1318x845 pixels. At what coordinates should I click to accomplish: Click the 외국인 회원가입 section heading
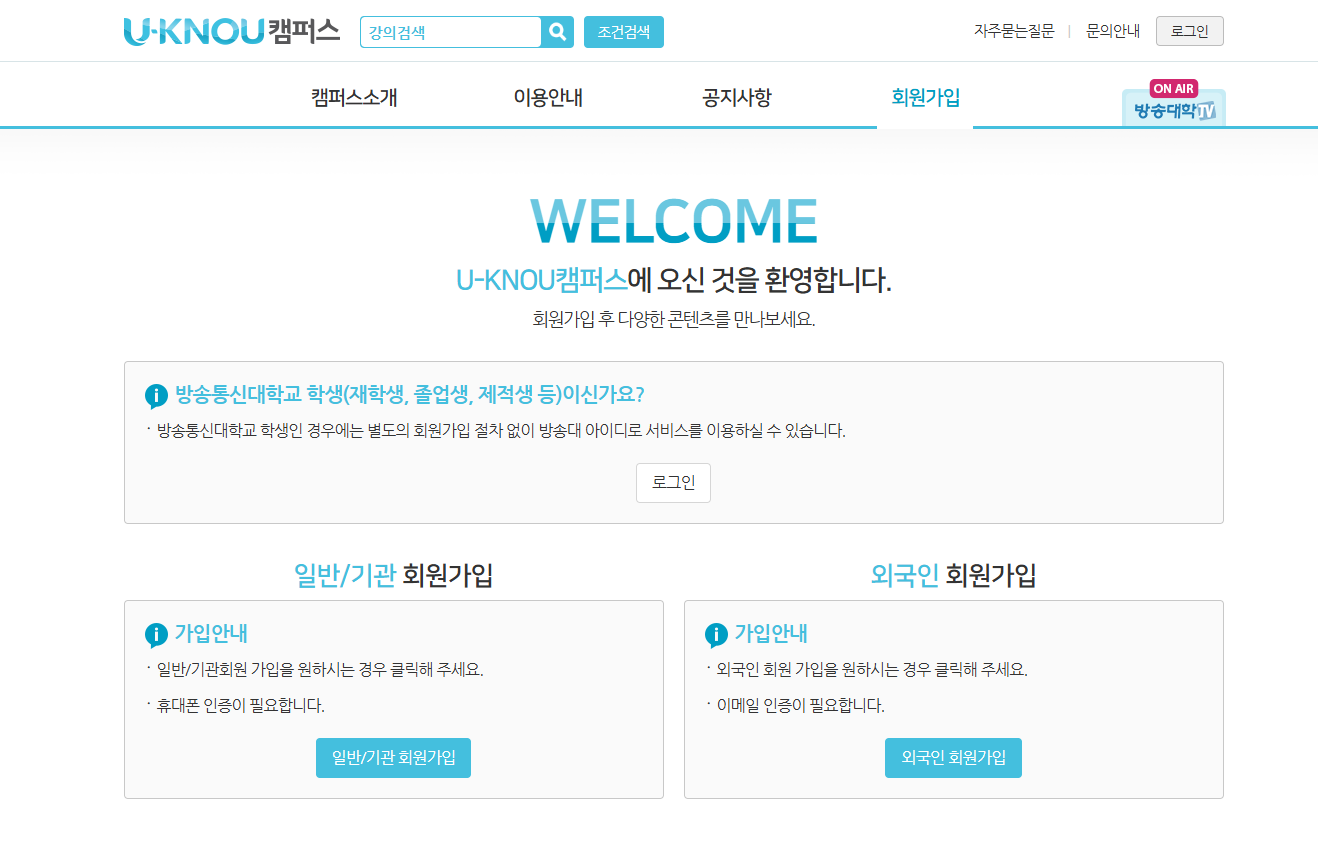(x=953, y=576)
